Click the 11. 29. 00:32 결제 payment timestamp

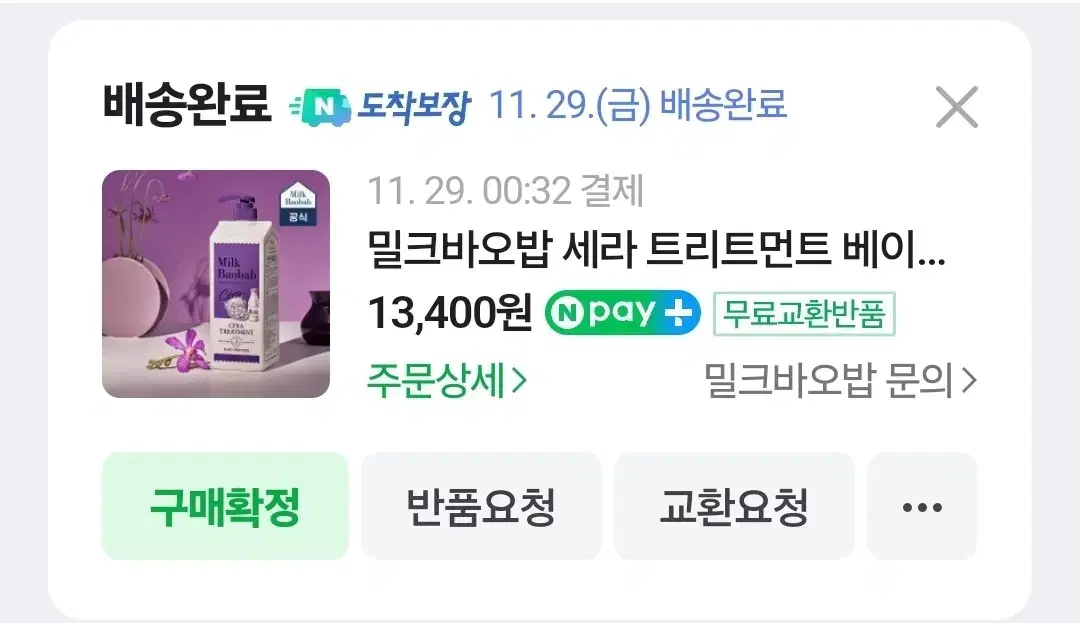[x=506, y=191]
